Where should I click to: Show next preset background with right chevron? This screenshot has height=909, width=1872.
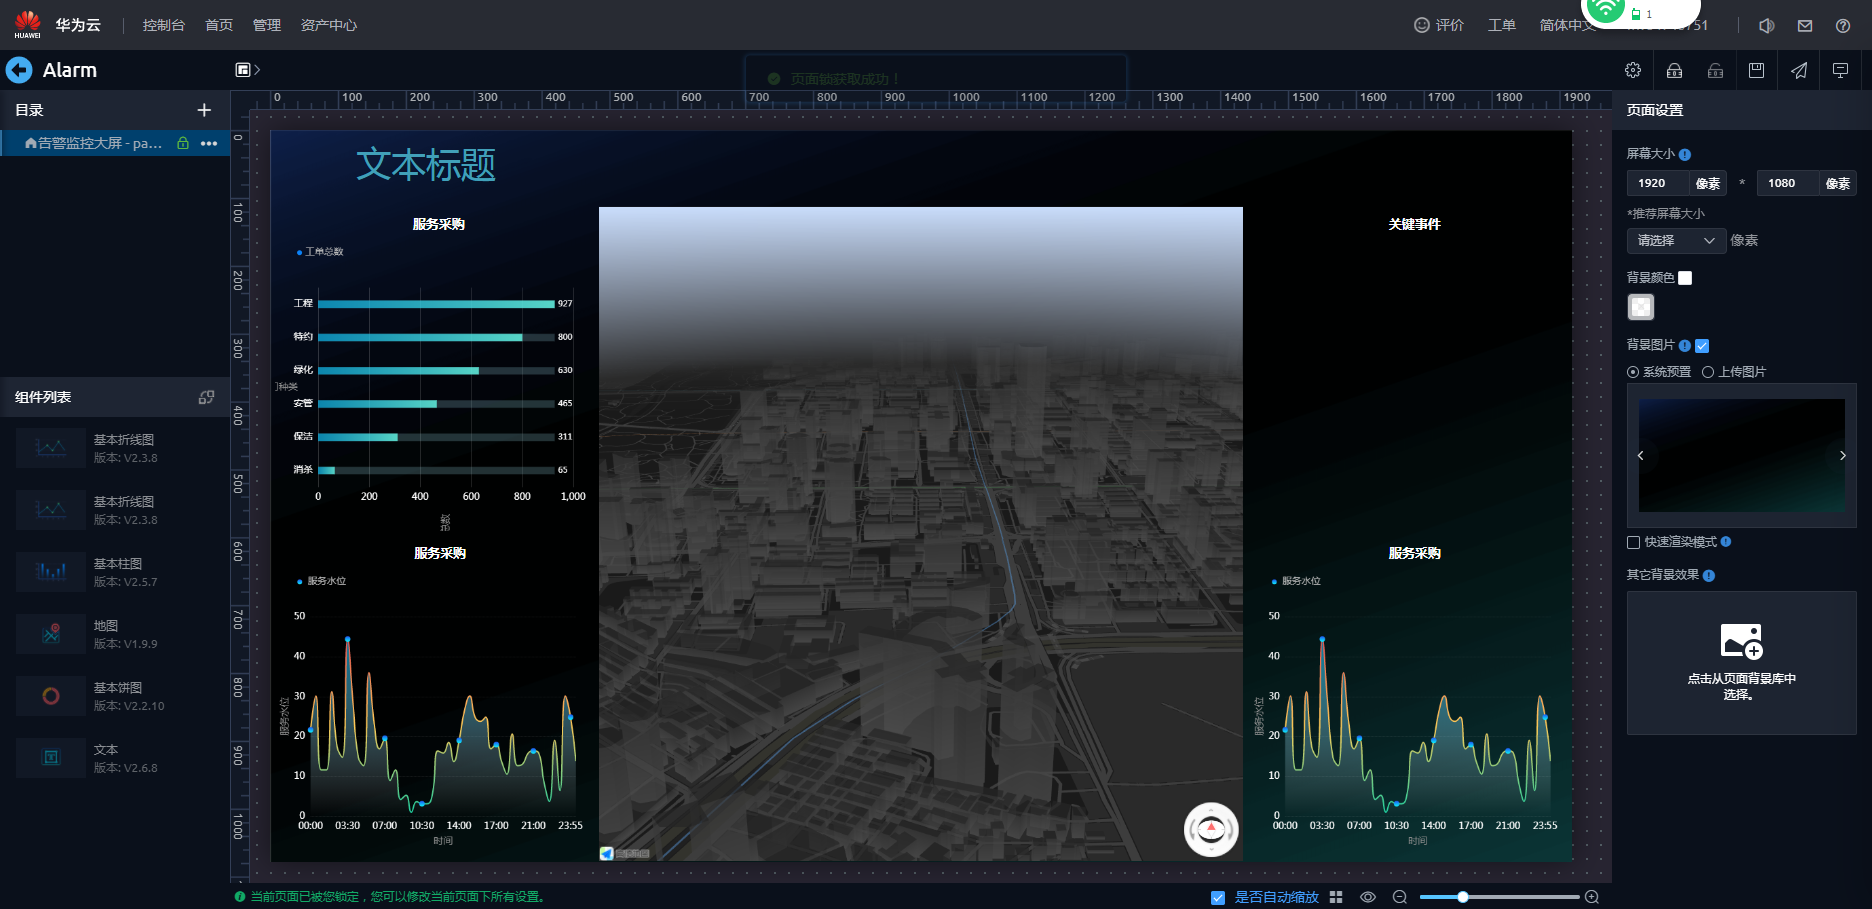click(1843, 456)
